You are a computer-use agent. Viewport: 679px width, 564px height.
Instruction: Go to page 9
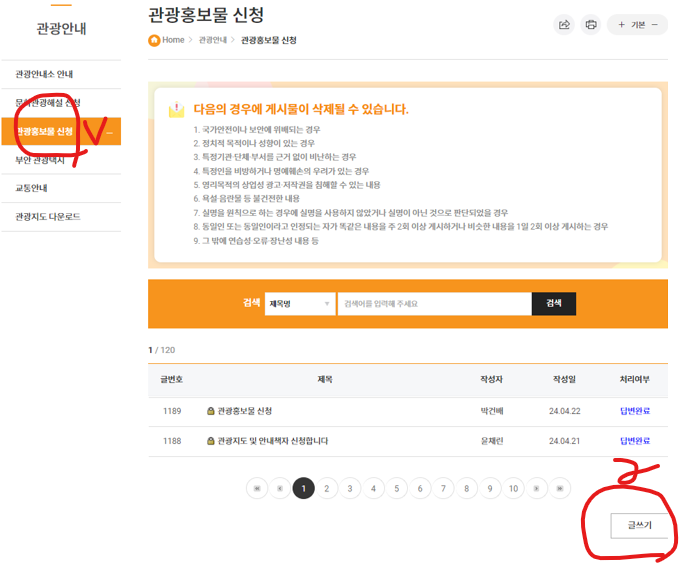490,489
